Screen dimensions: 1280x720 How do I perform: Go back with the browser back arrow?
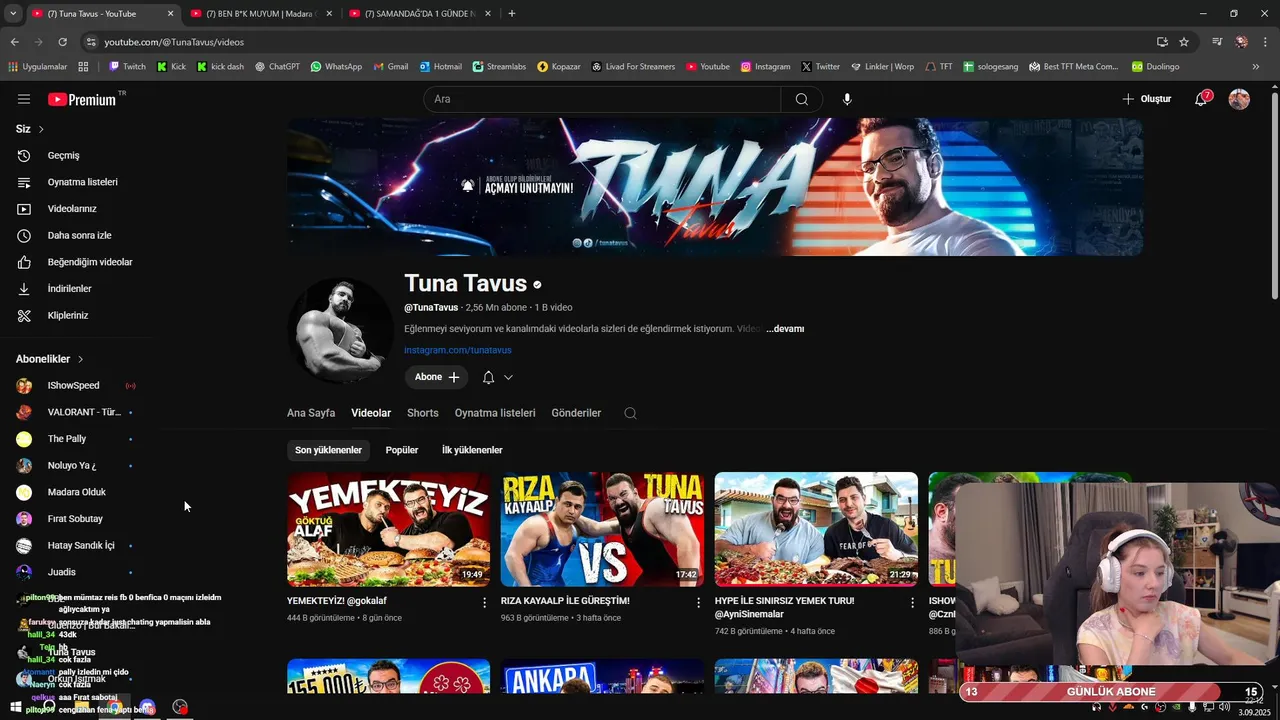[x=15, y=42]
